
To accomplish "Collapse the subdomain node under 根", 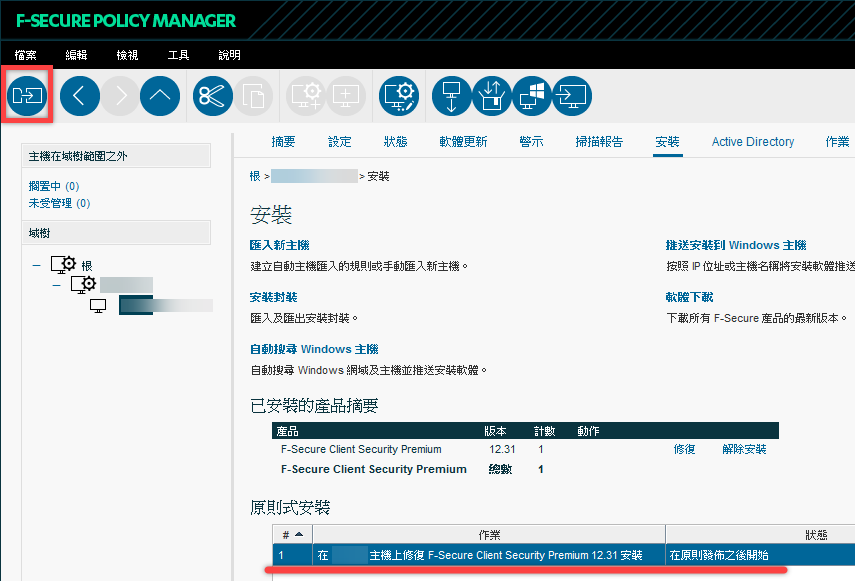I will [x=57, y=285].
